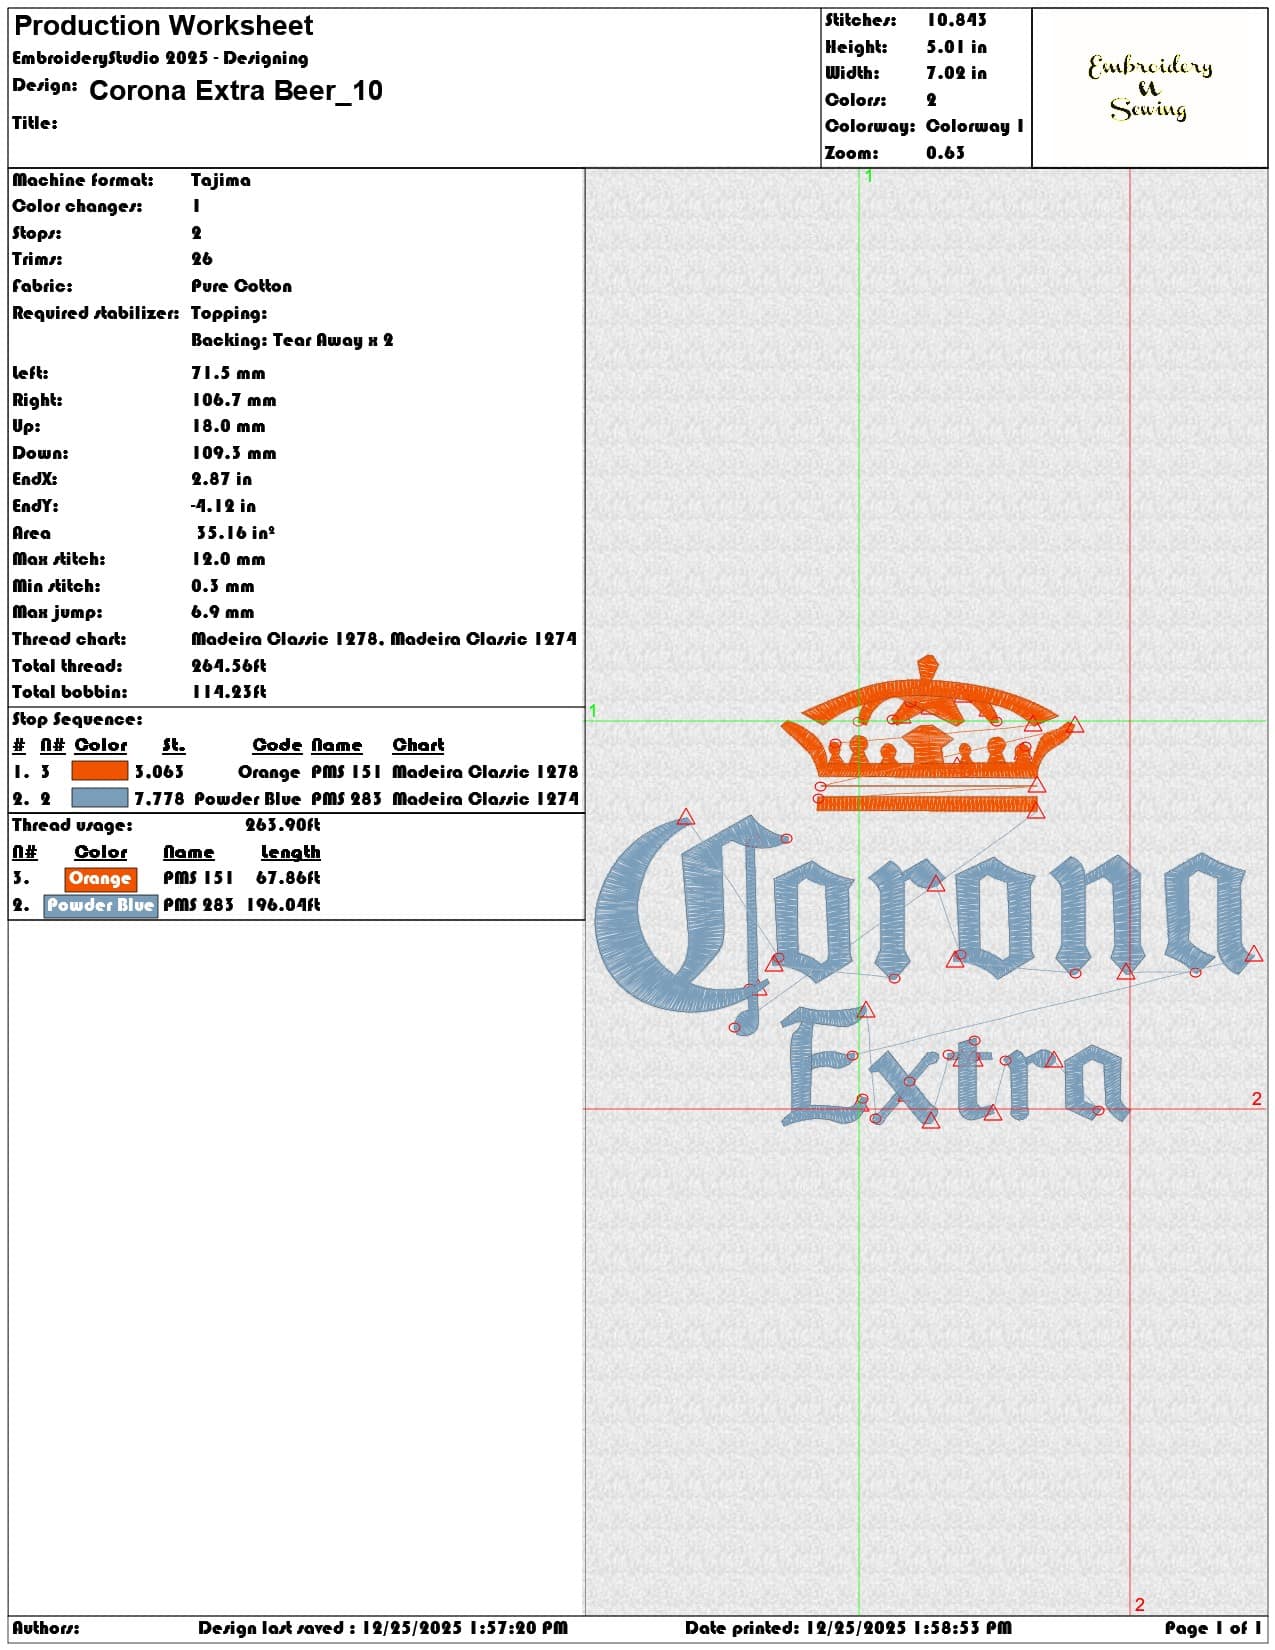
Task: Select the Down value 109.3 mm
Action: coord(233,453)
